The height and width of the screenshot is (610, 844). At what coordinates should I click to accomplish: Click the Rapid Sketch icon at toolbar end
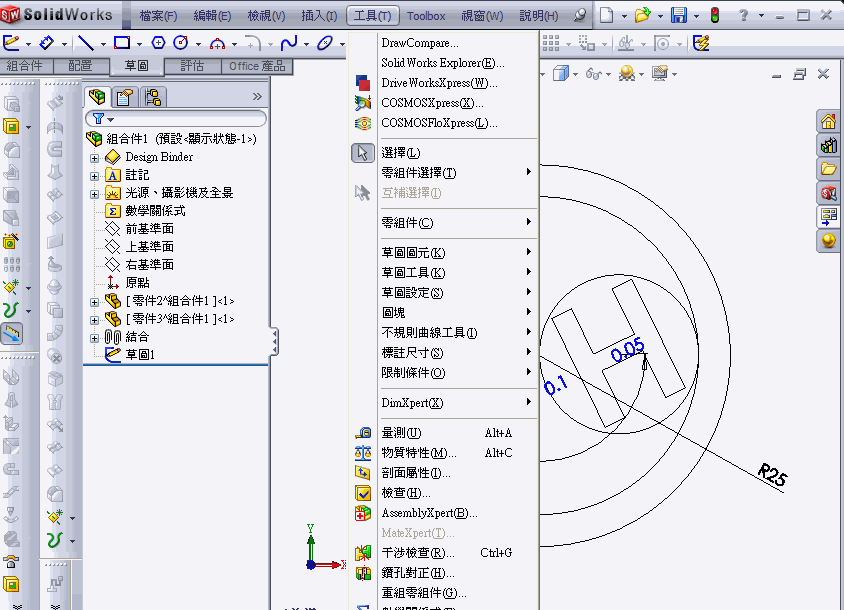point(701,43)
